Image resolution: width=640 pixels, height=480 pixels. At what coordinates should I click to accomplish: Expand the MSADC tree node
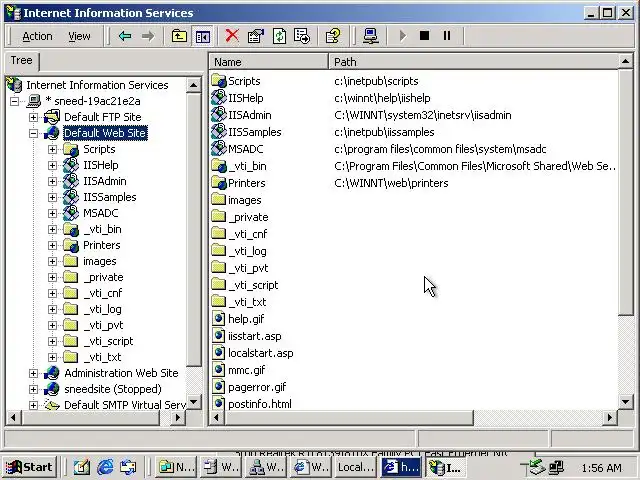[x=52, y=213]
